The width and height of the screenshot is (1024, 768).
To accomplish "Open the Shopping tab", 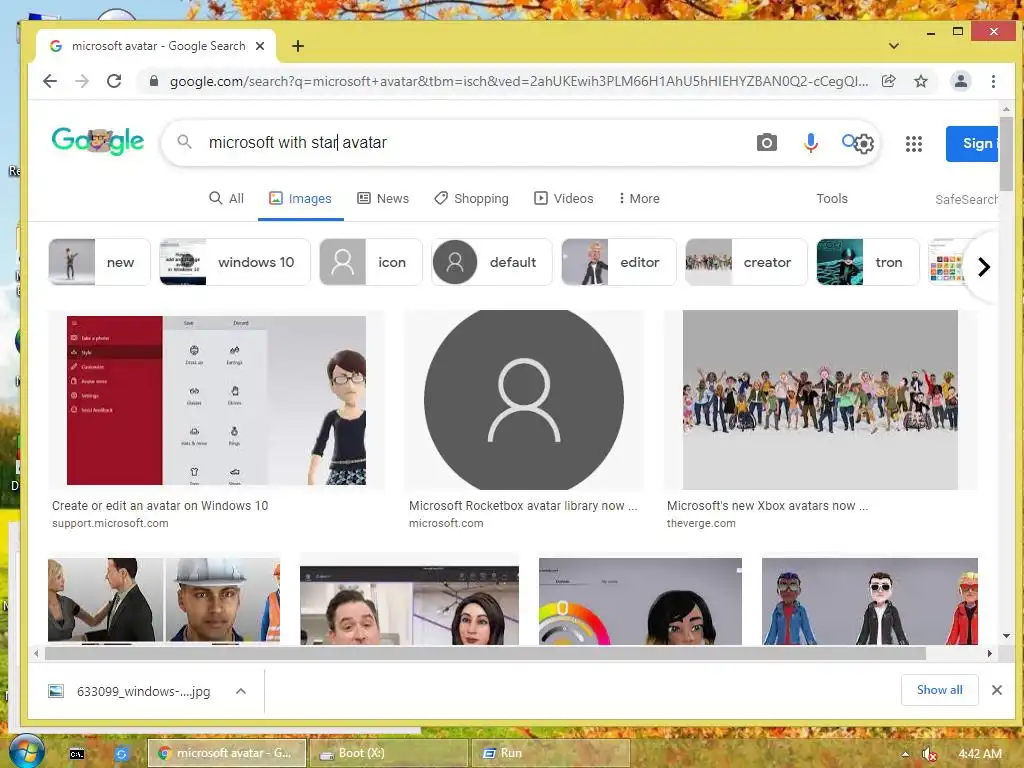I will pos(472,198).
